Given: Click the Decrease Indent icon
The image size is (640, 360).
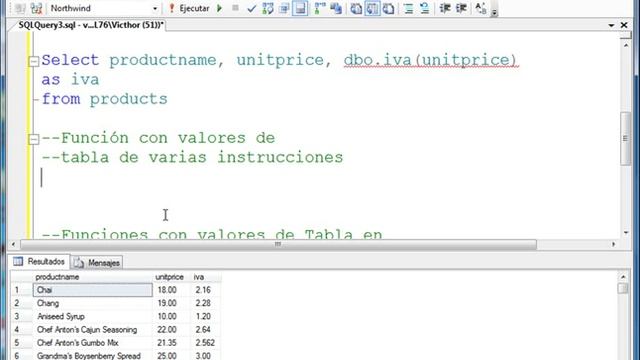Looking at the screenshot, I should pos(445,8).
